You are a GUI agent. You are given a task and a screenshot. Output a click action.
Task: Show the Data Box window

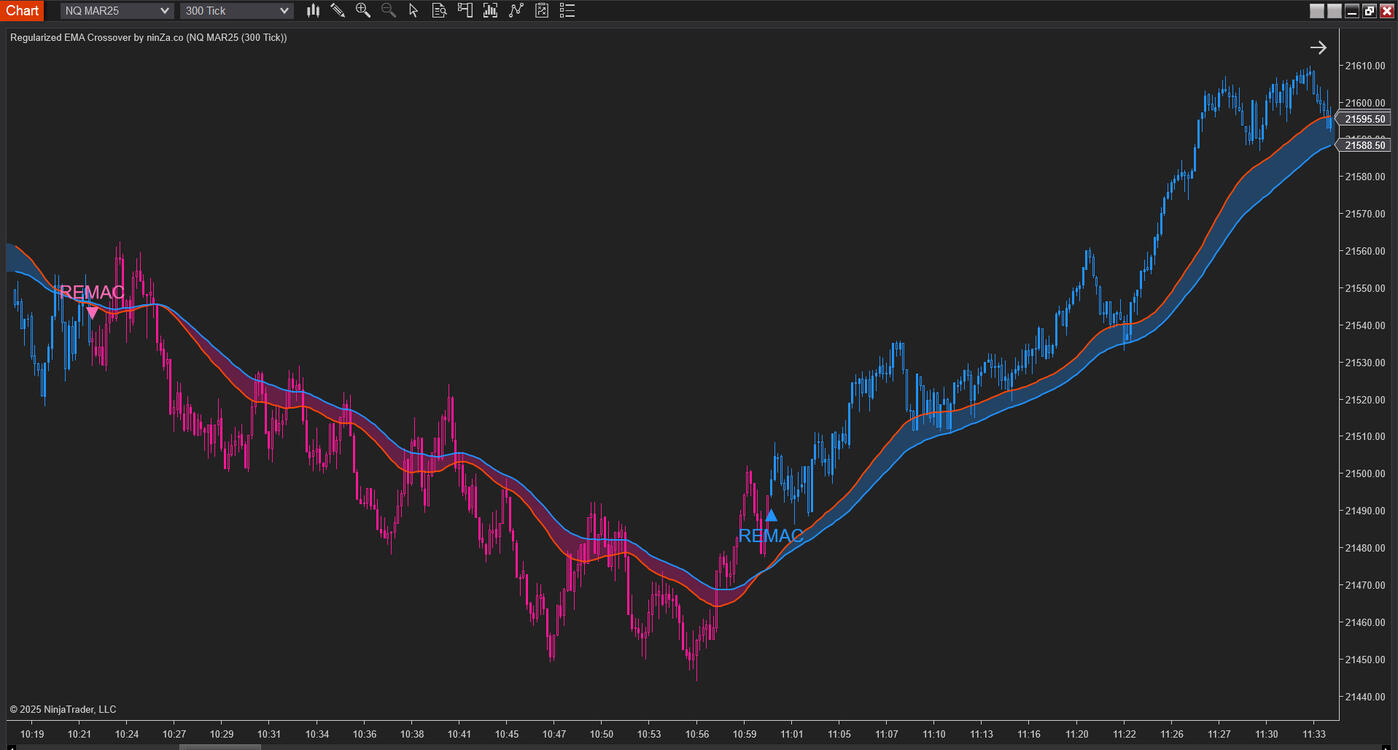click(x=439, y=11)
